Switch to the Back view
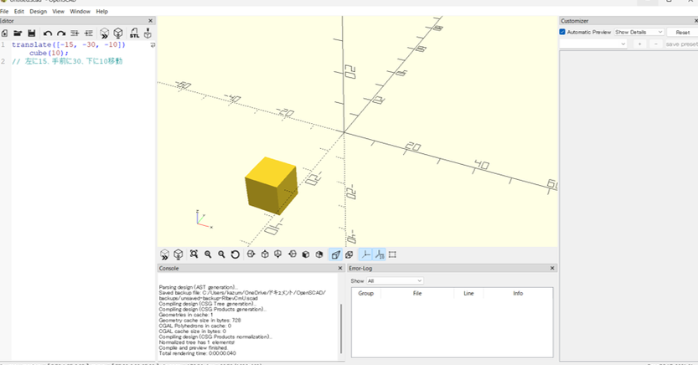The height and width of the screenshot is (365, 698). (x=319, y=254)
